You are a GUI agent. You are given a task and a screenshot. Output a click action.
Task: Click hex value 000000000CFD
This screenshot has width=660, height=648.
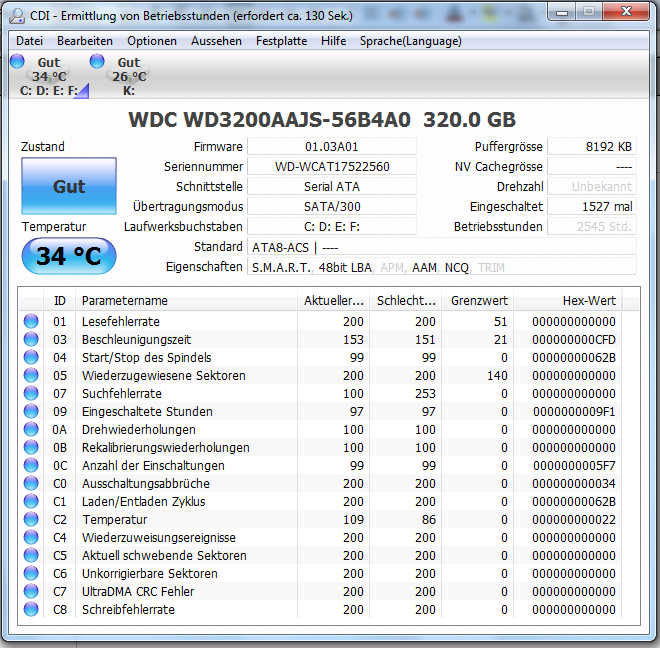point(574,340)
